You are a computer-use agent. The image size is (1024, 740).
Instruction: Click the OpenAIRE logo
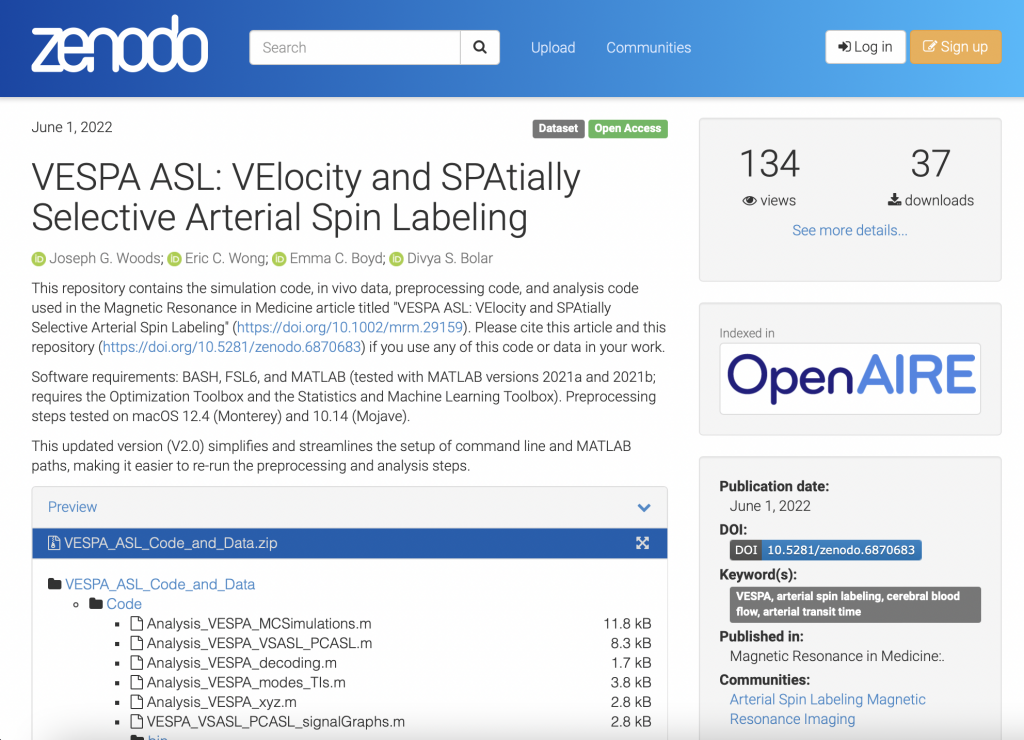pos(850,378)
